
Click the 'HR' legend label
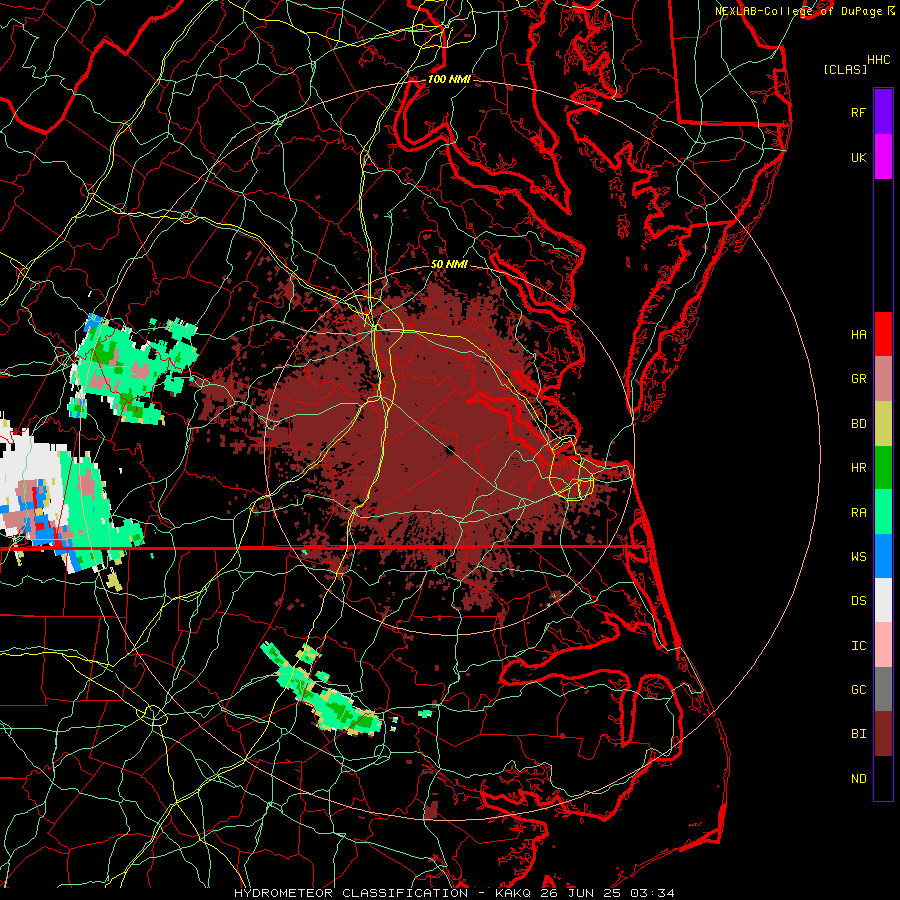point(858,467)
